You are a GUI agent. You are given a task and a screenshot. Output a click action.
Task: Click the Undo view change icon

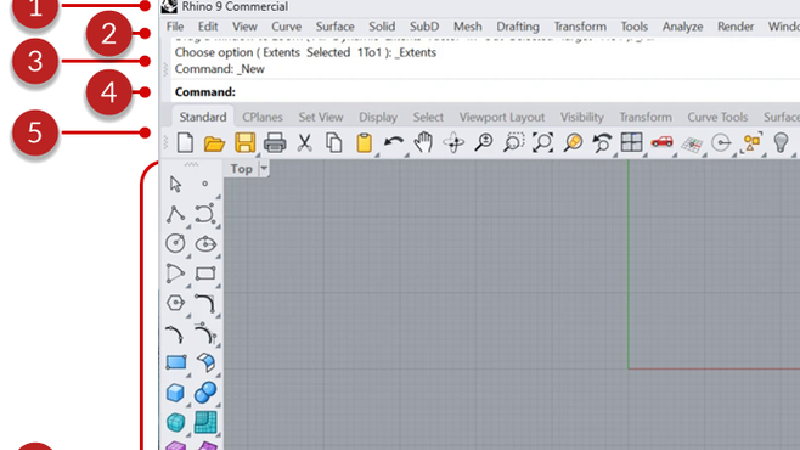click(602, 143)
